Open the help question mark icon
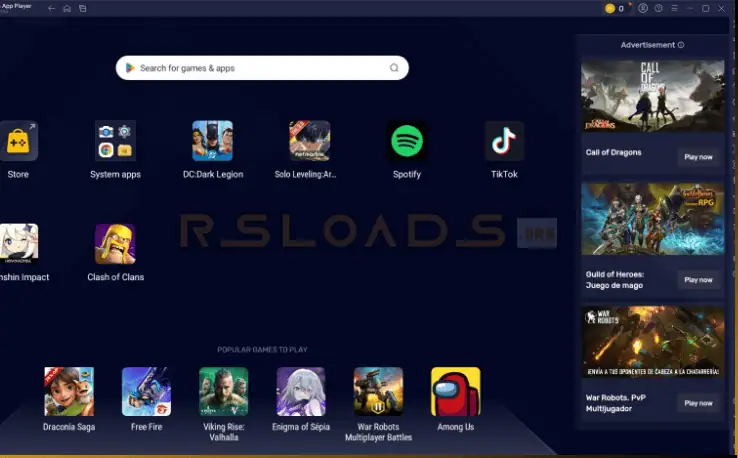738x458 pixels. [x=658, y=8]
